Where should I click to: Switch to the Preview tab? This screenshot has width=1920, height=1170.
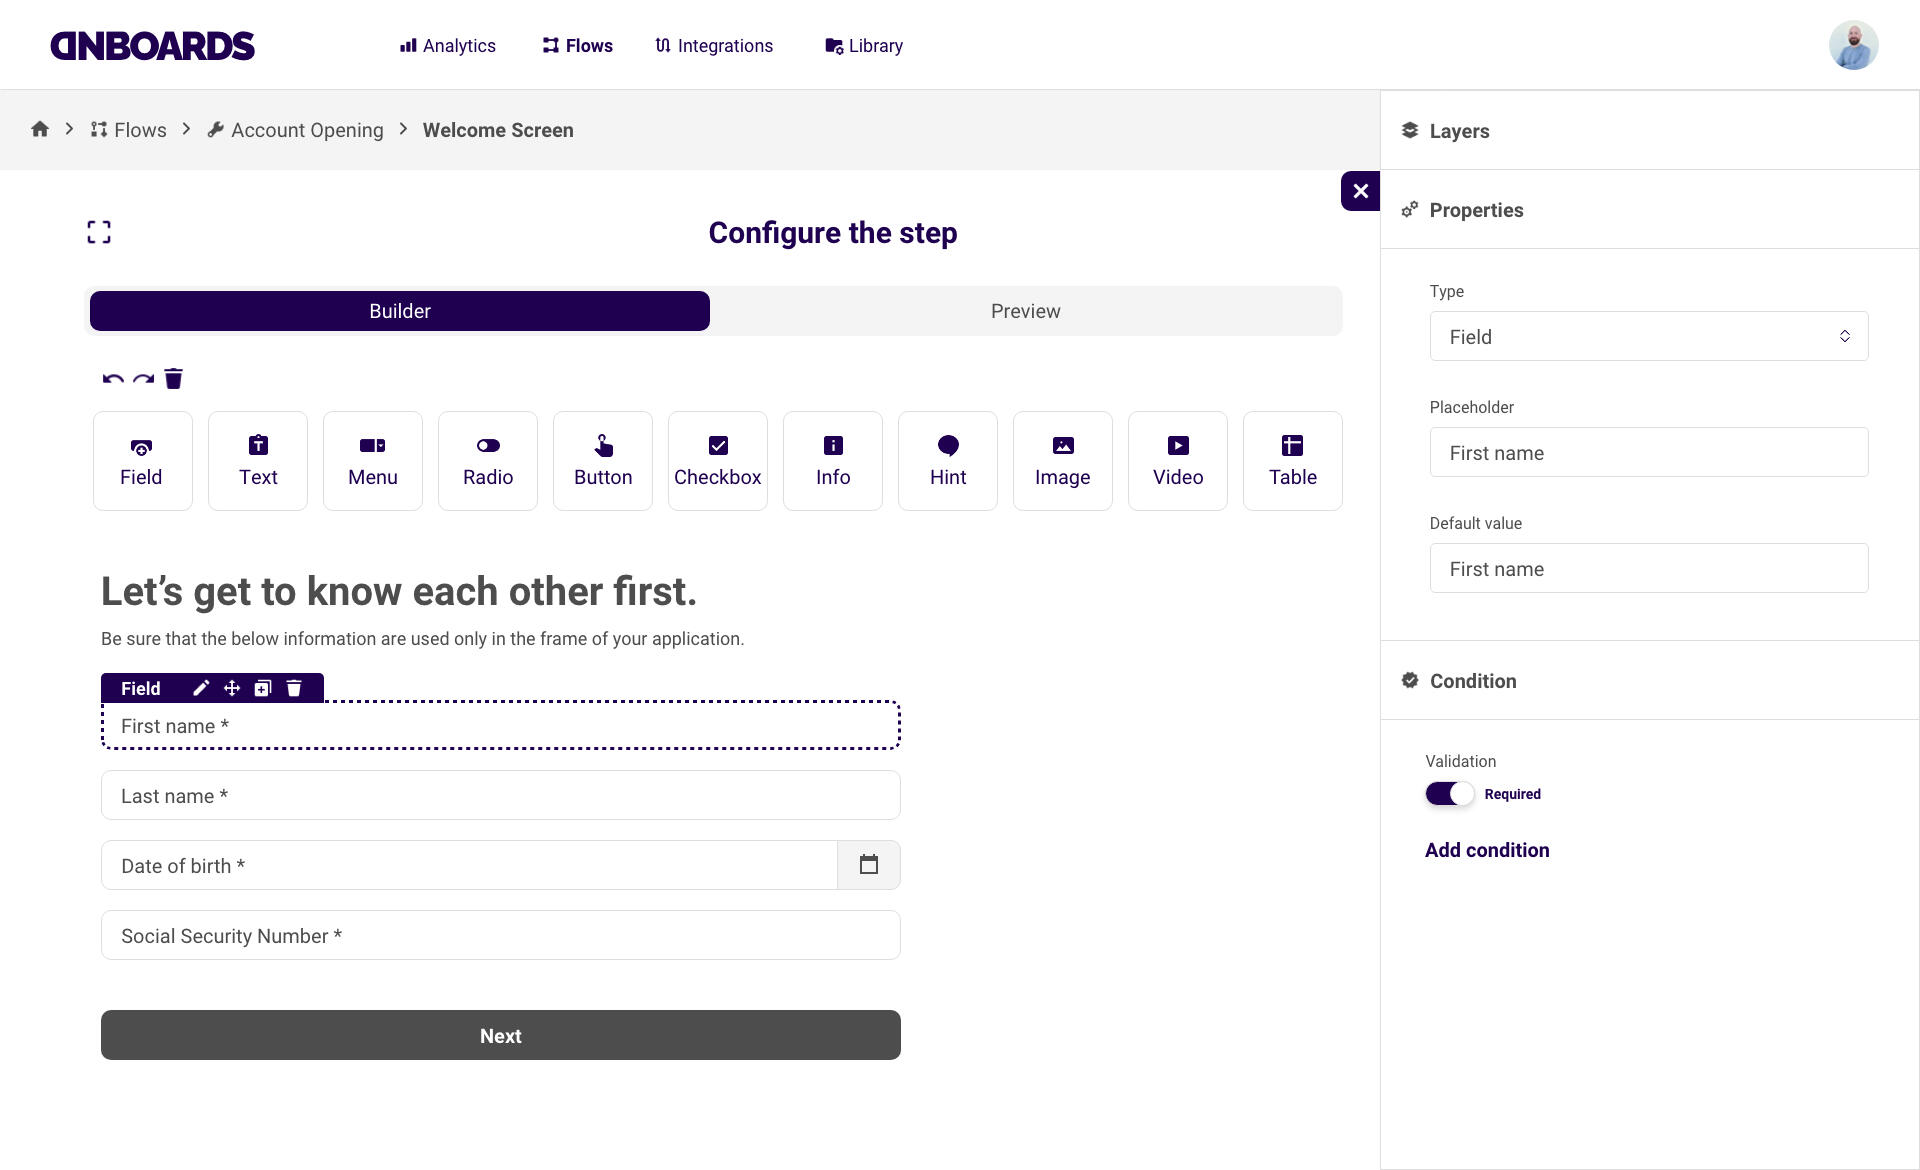coord(1025,311)
